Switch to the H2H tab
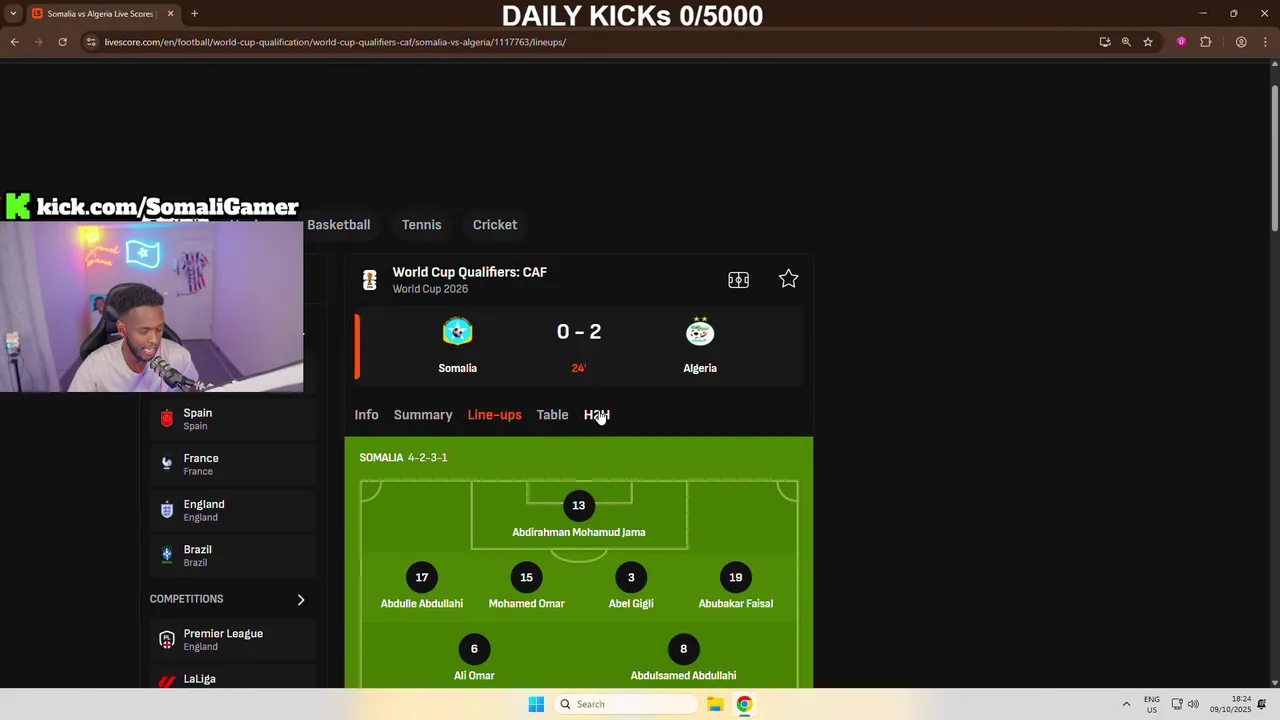This screenshot has width=1280, height=720. pyautogui.click(x=597, y=415)
